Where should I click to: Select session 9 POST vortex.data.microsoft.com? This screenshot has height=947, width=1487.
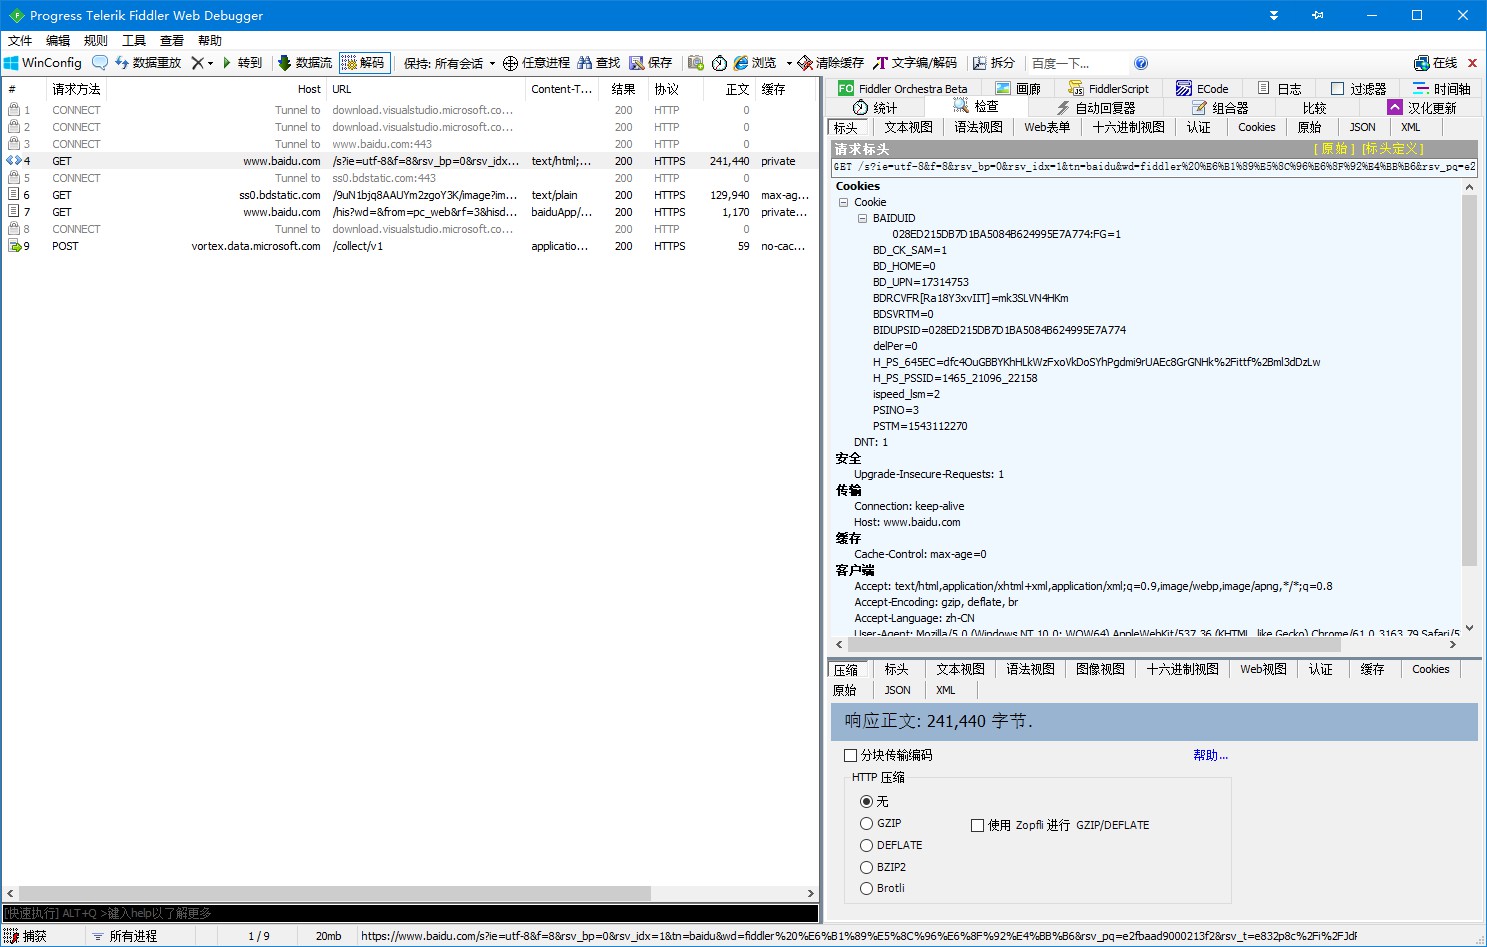(410, 246)
